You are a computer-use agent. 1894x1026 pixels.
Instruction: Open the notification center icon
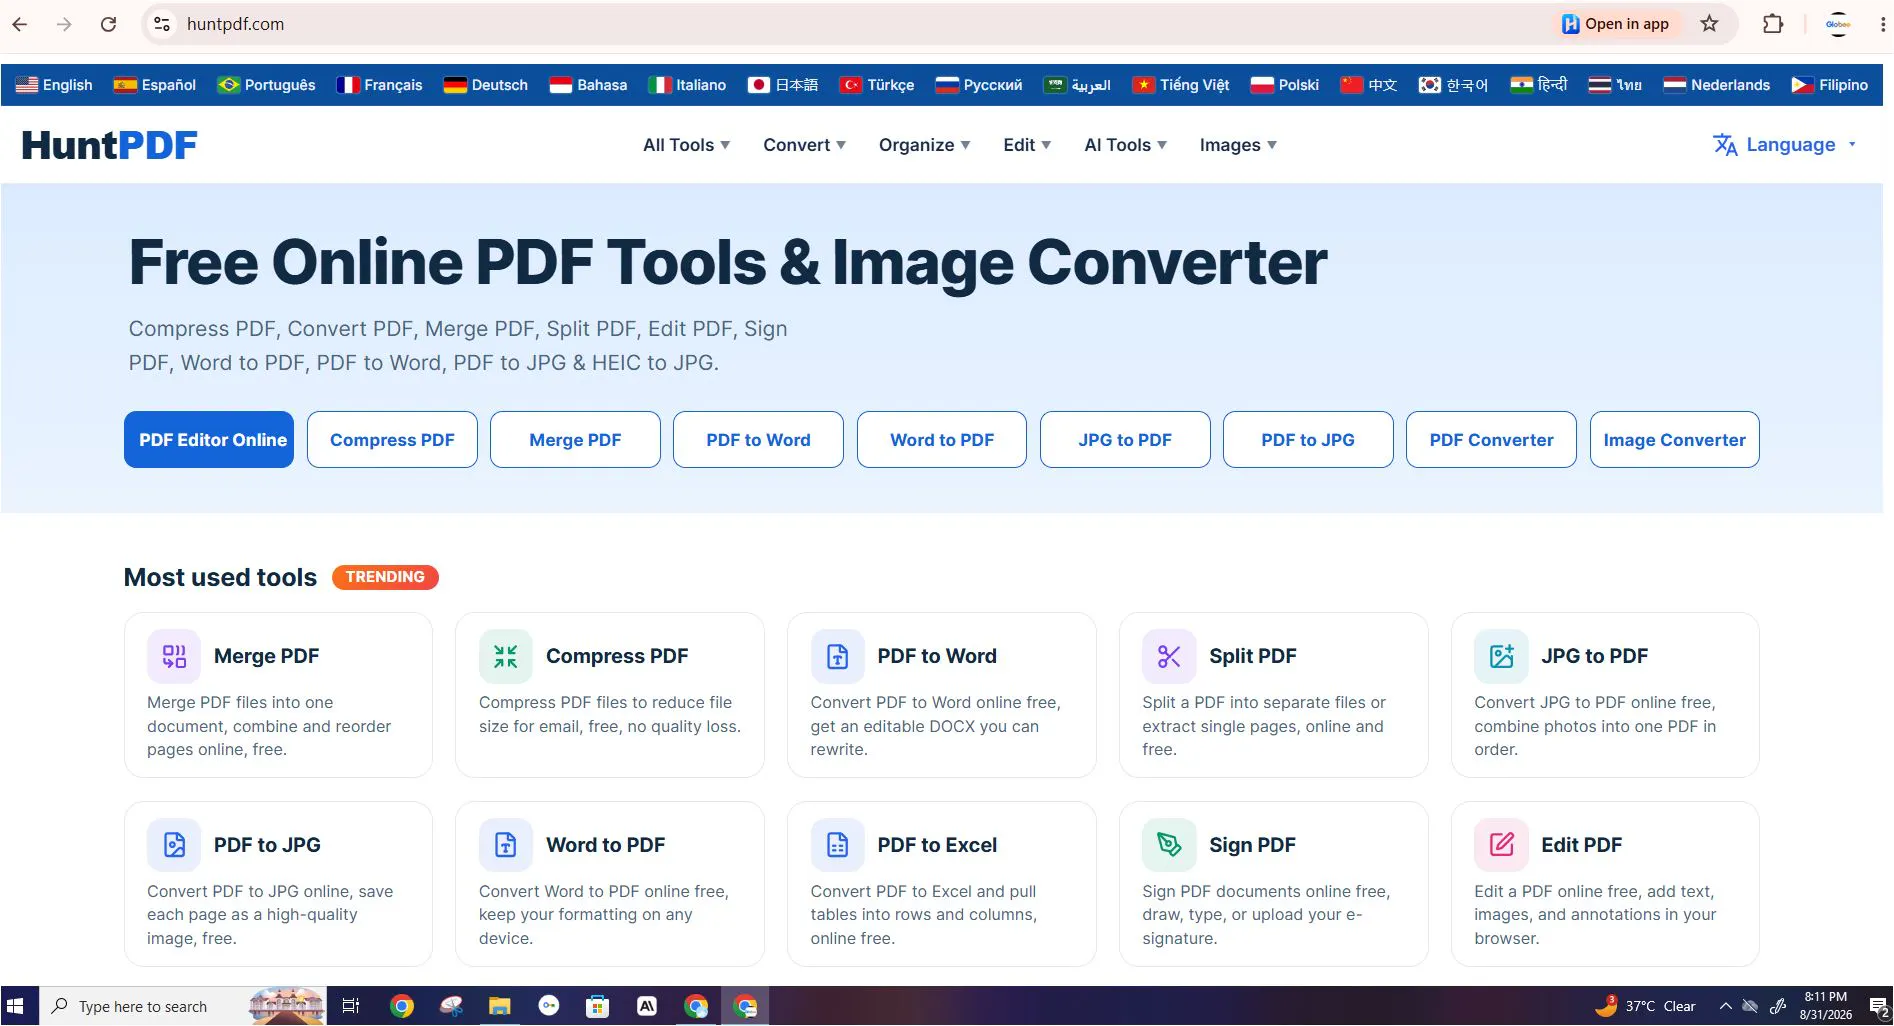pyautogui.click(x=1878, y=1006)
